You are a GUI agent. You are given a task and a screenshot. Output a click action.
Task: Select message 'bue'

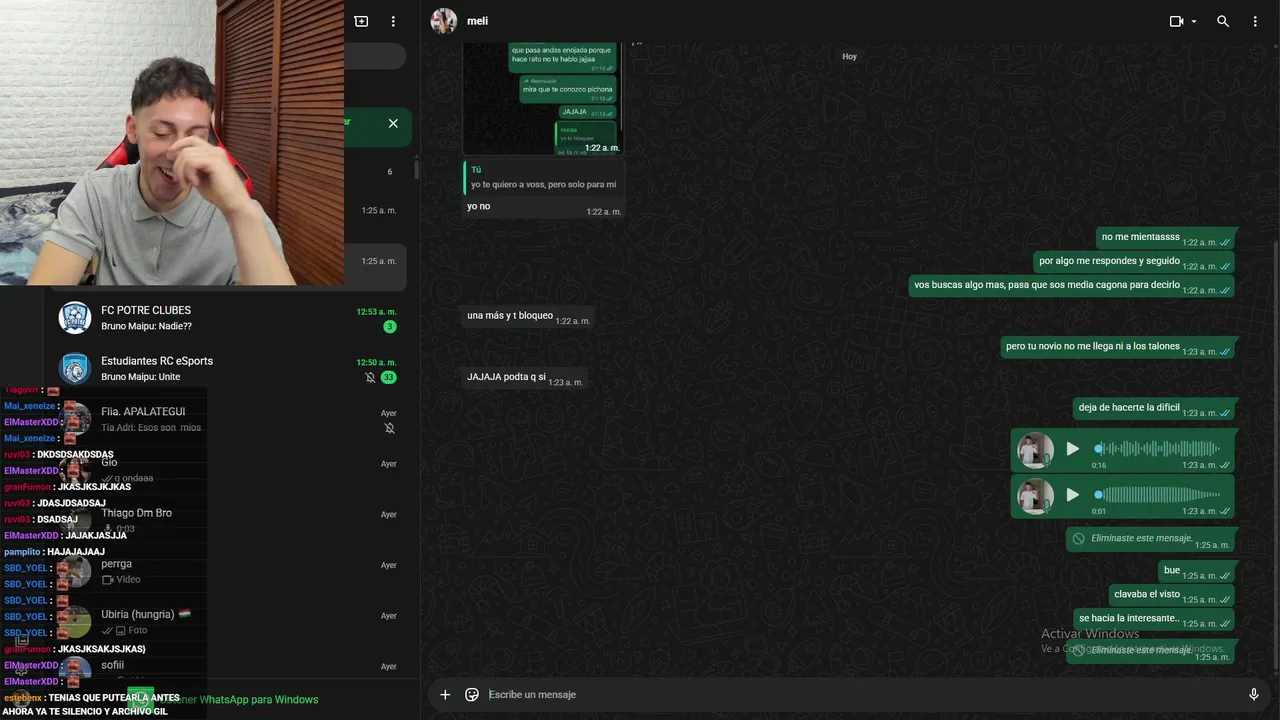(1197, 571)
